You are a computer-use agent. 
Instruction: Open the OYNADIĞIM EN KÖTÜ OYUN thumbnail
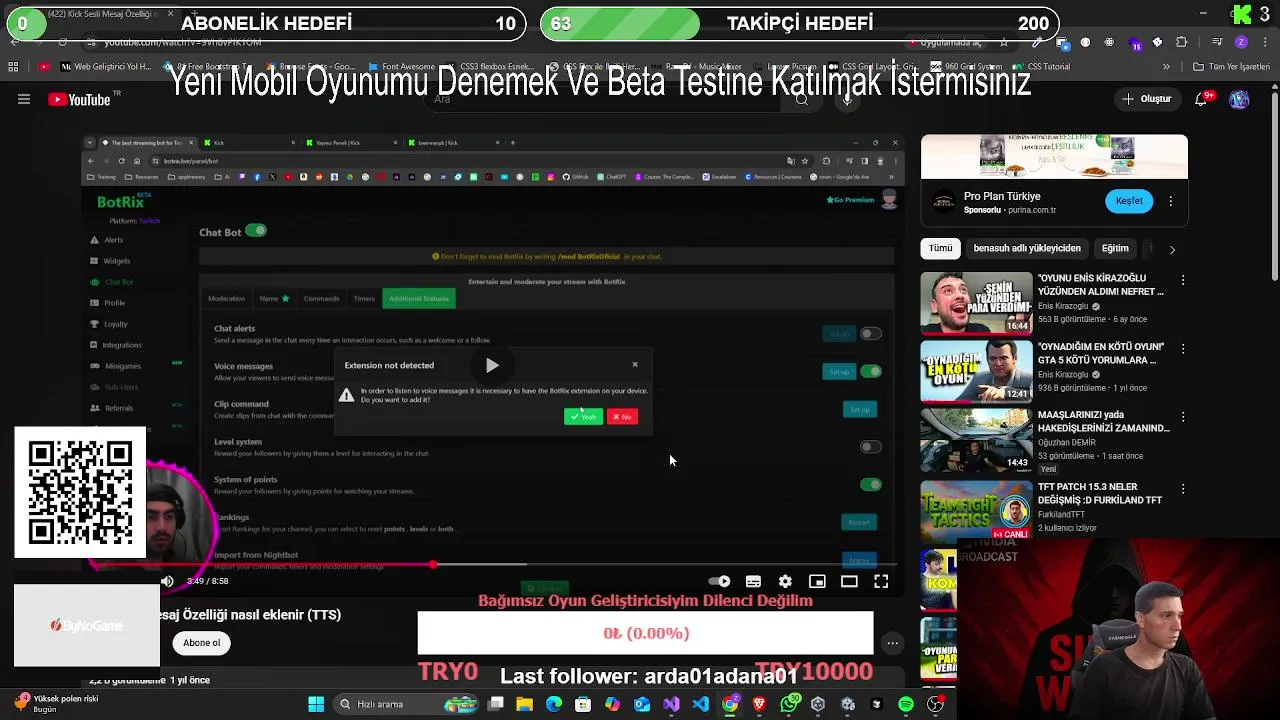point(976,371)
